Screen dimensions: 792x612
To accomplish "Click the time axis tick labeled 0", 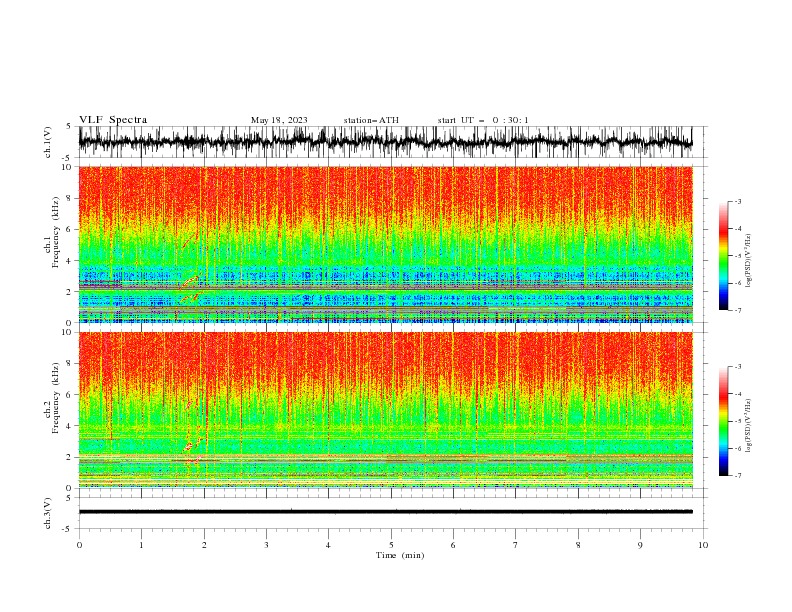I will (x=79, y=545).
